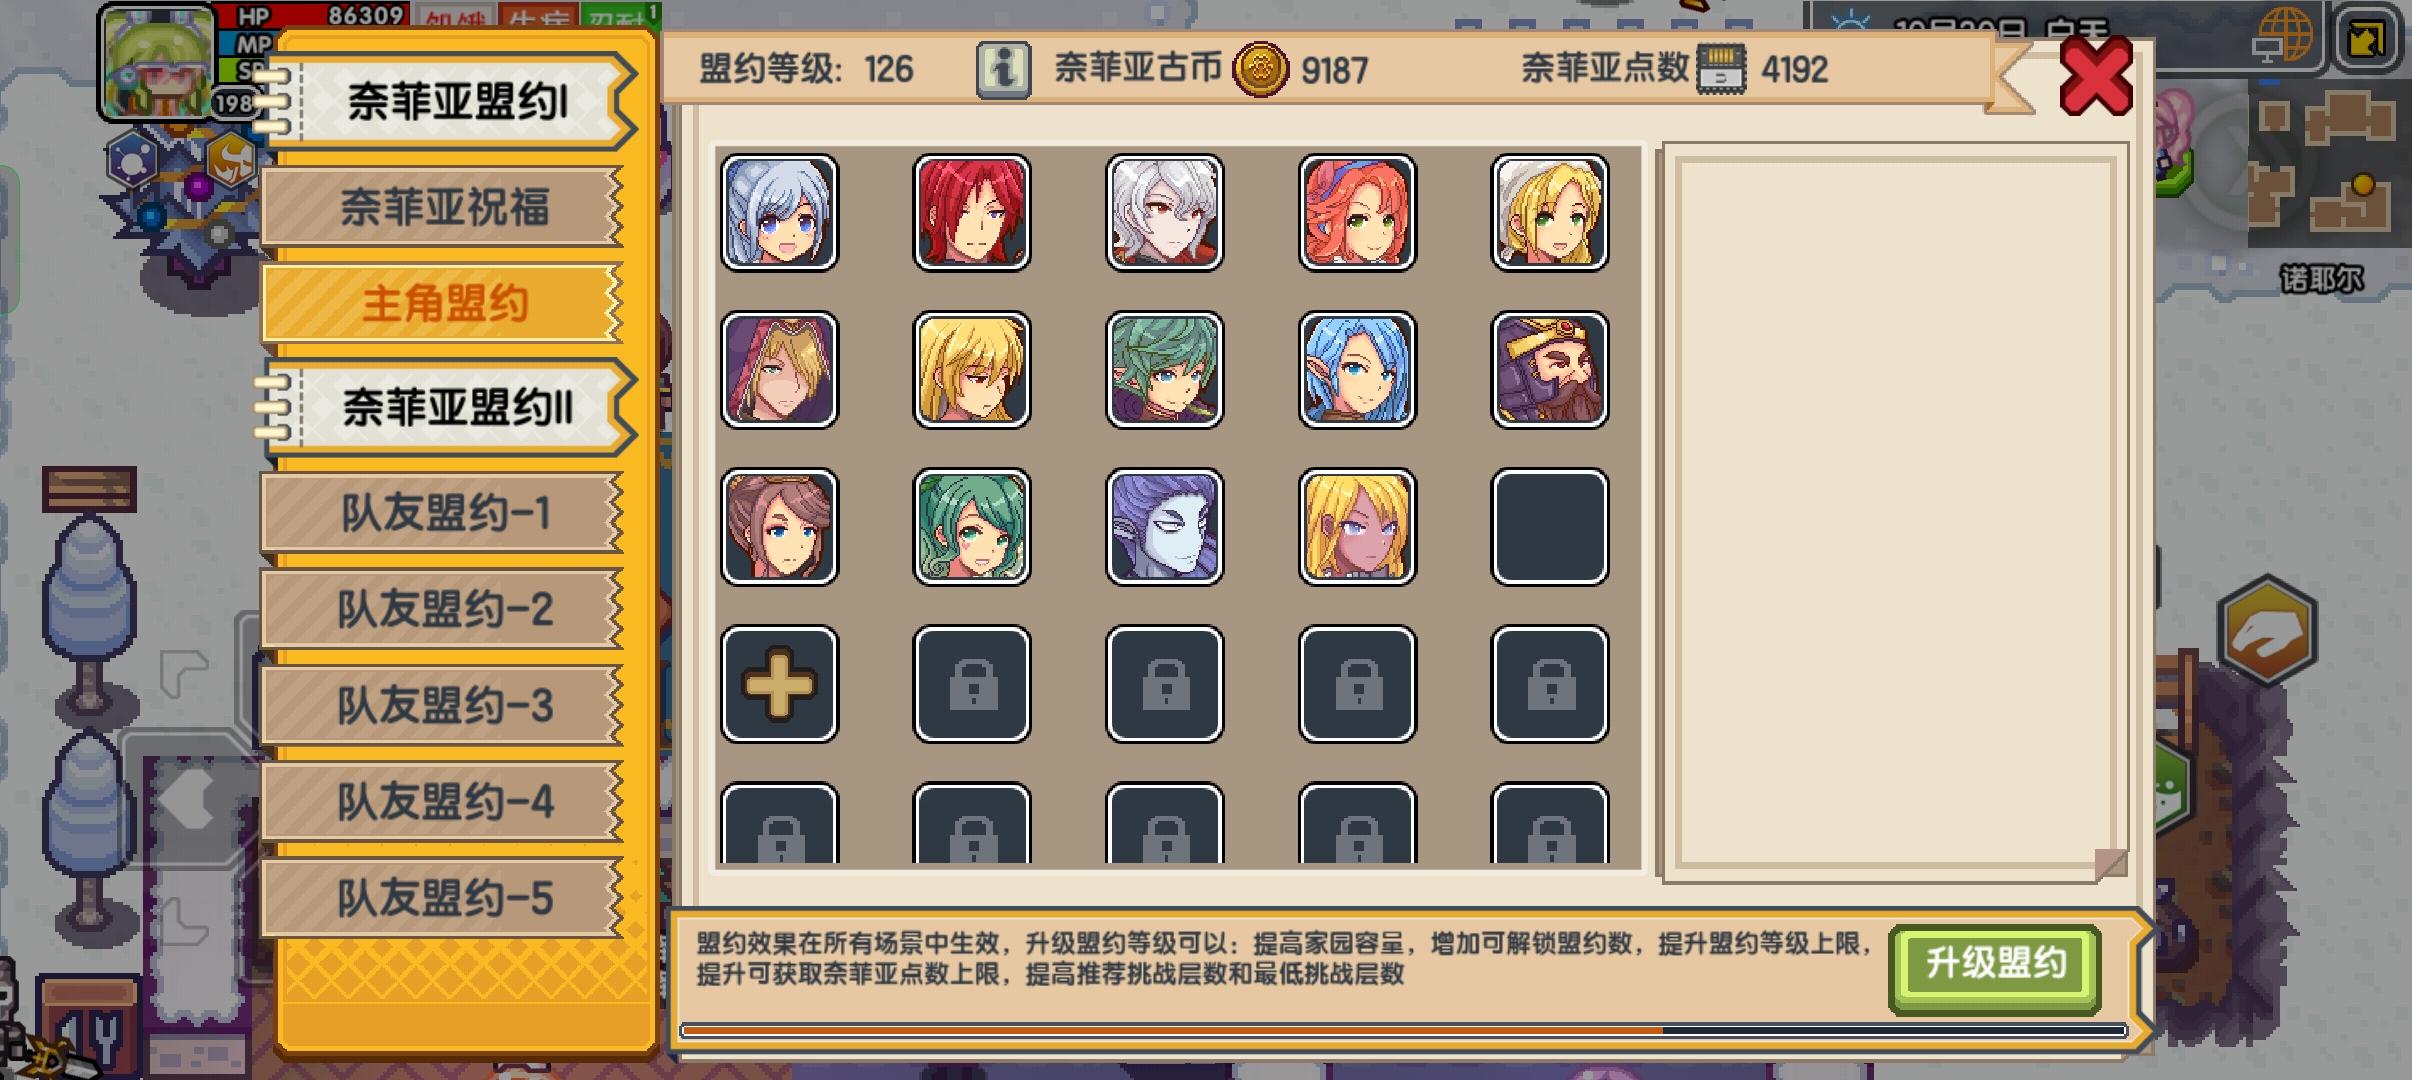Switch to the 奈菲亚祝福 tab
Image resolution: width=2412 pixels, height=1080 pixels.
click(x=443, y=207)
